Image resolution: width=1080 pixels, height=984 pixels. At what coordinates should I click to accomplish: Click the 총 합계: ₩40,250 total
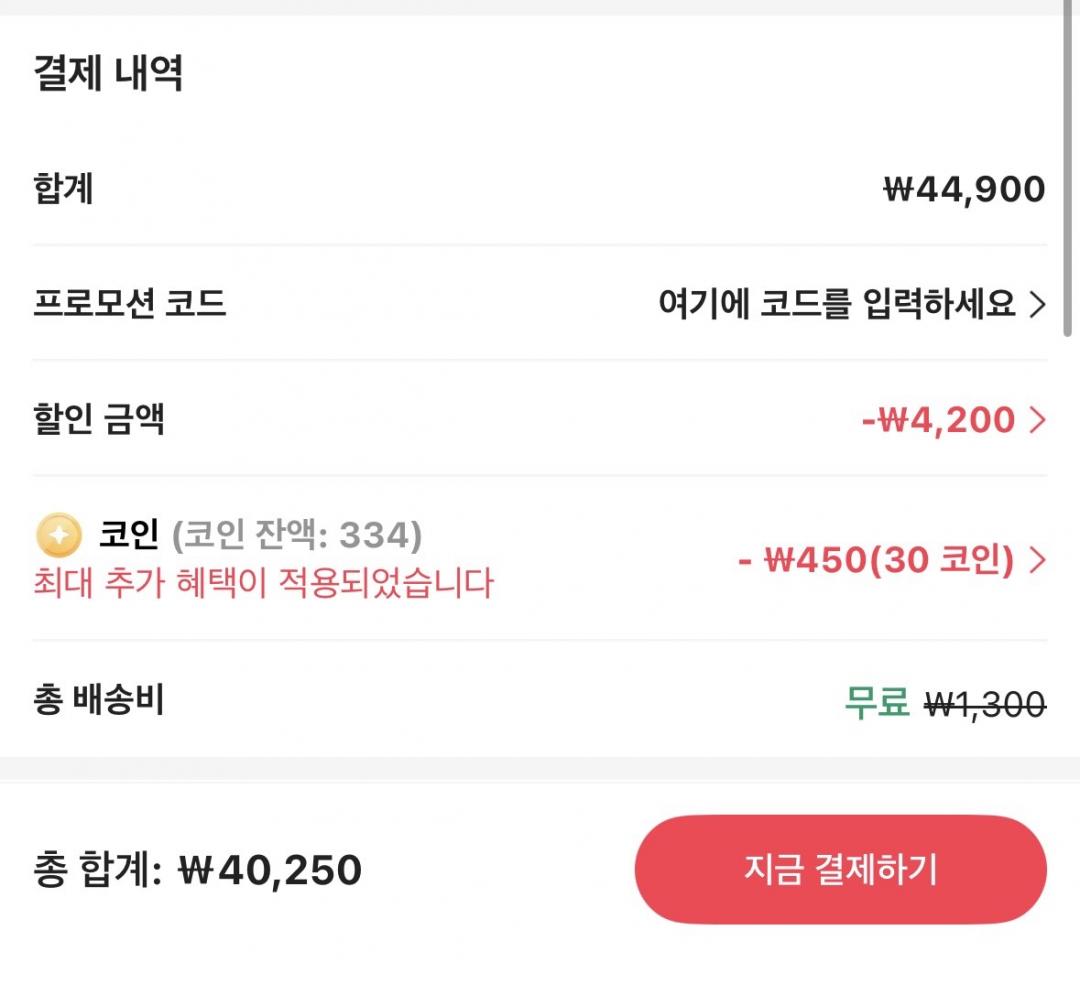coord(197,870)
